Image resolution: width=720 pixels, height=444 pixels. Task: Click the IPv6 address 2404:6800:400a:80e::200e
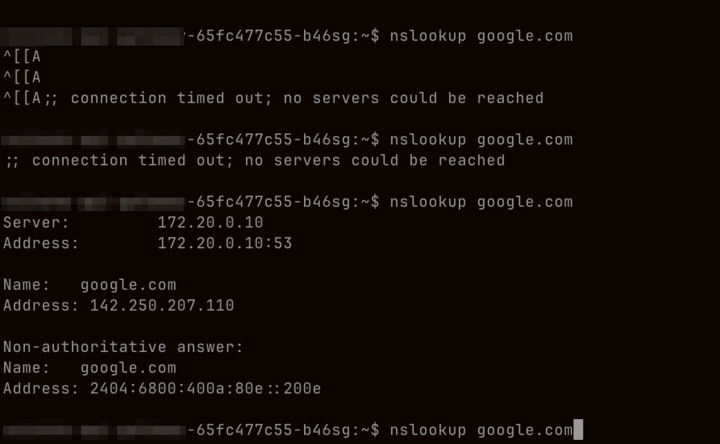pos(205,389)
